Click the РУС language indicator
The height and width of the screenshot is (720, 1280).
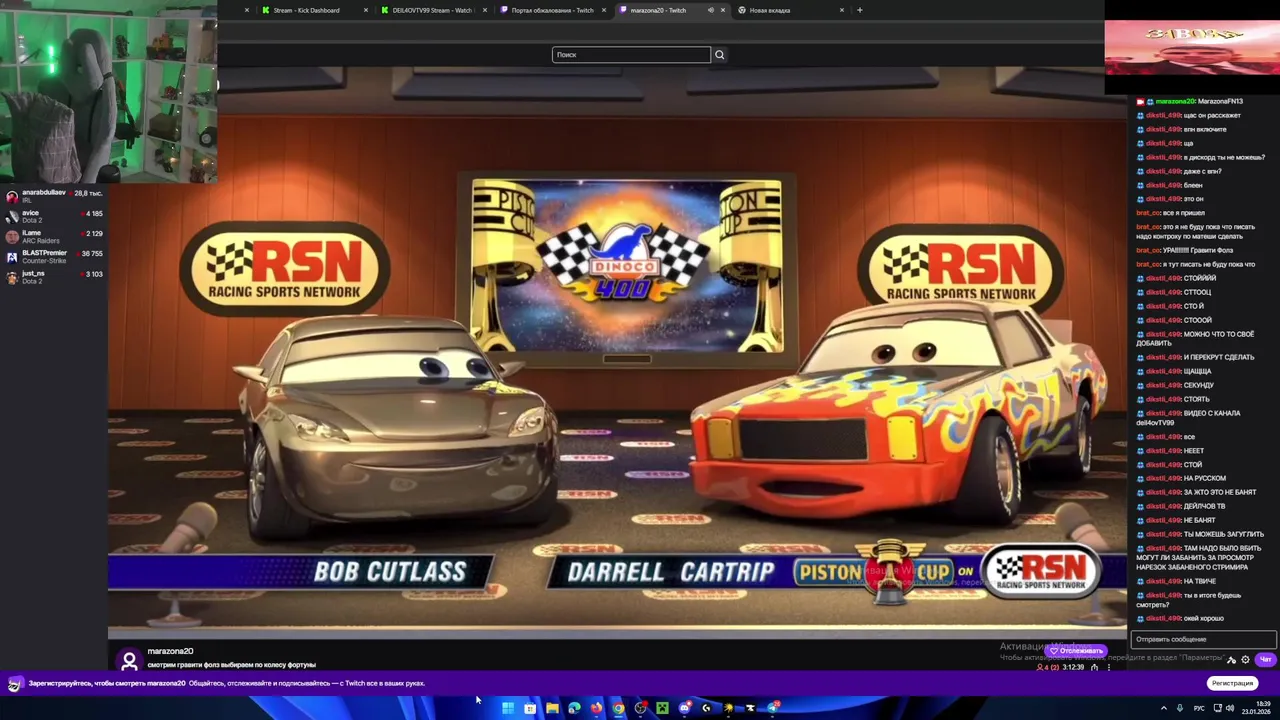click(1199, 708)
